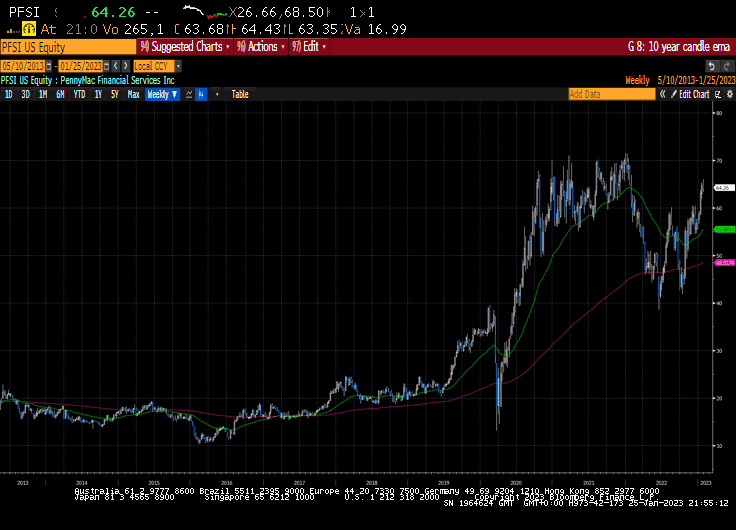Click PennyMac Financial Services Inc description text

point(117,80)
